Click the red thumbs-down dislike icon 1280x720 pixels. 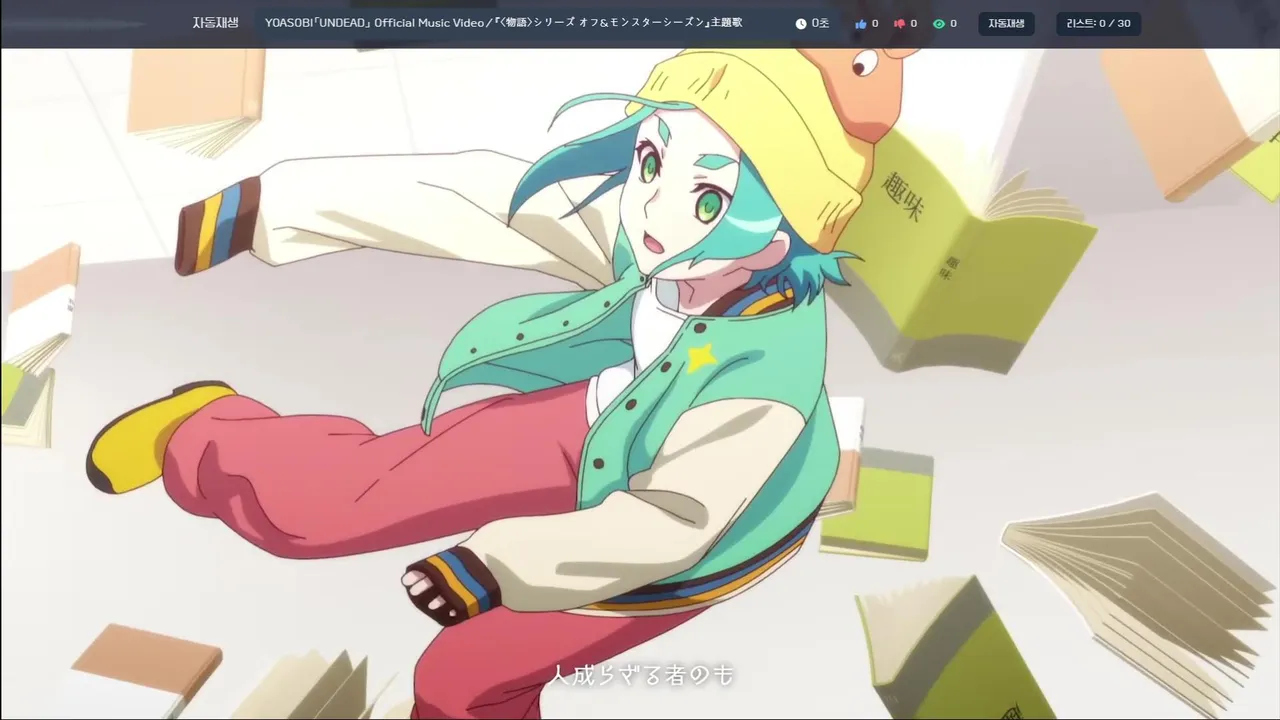click(x=899, y=23)
